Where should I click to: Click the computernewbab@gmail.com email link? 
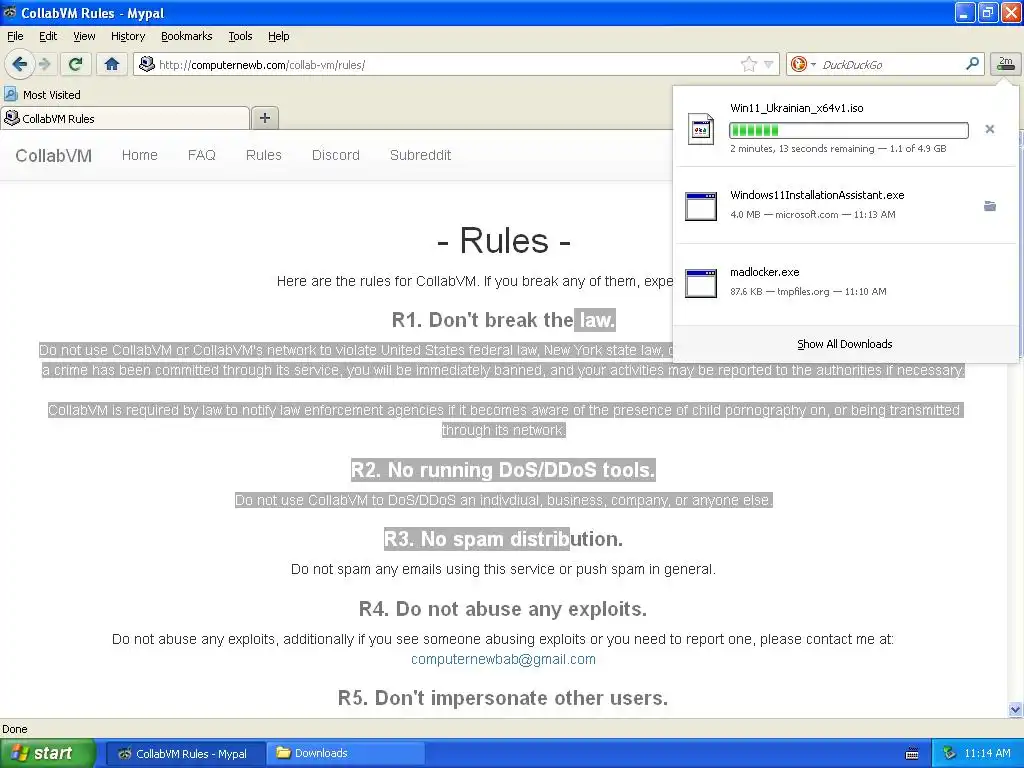pyautogui.click(x=504, y=660)
